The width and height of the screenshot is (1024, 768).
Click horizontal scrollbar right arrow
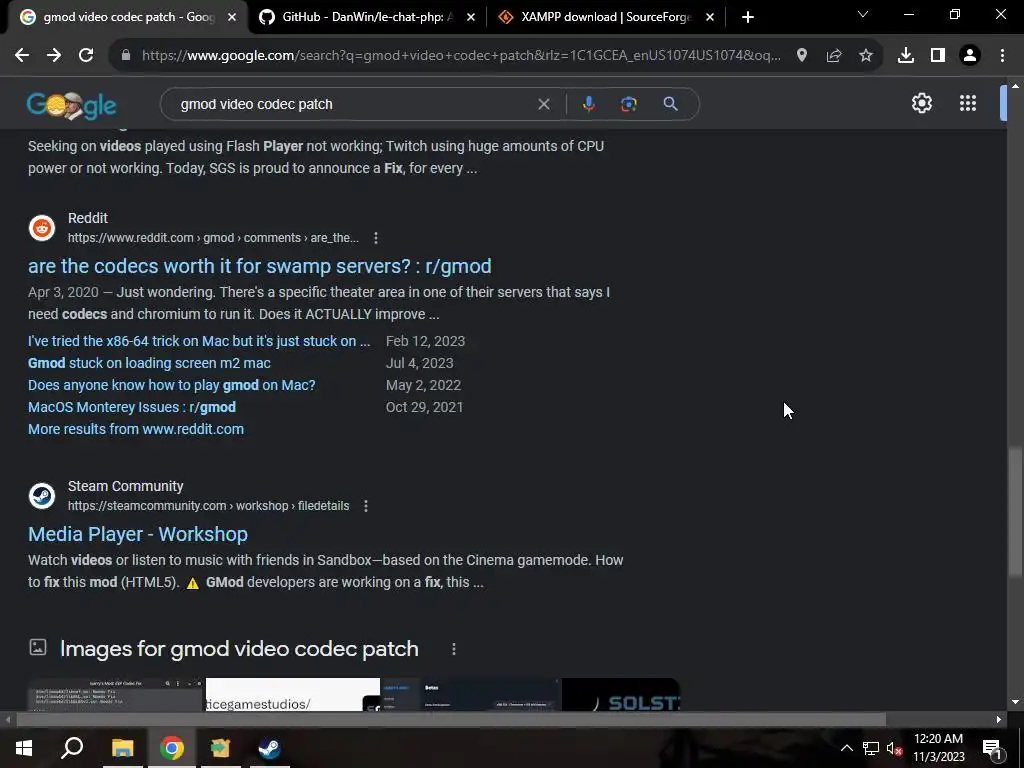tap(999, 720)
